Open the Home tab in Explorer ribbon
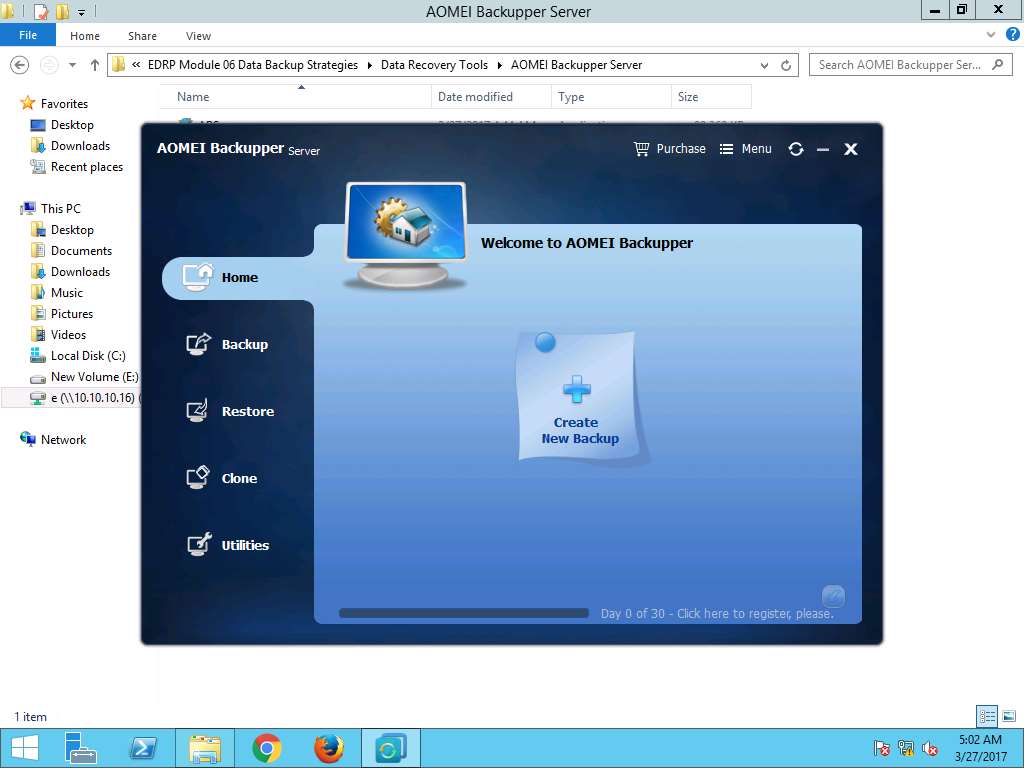 pyautogui.click(x=85, y=36)
